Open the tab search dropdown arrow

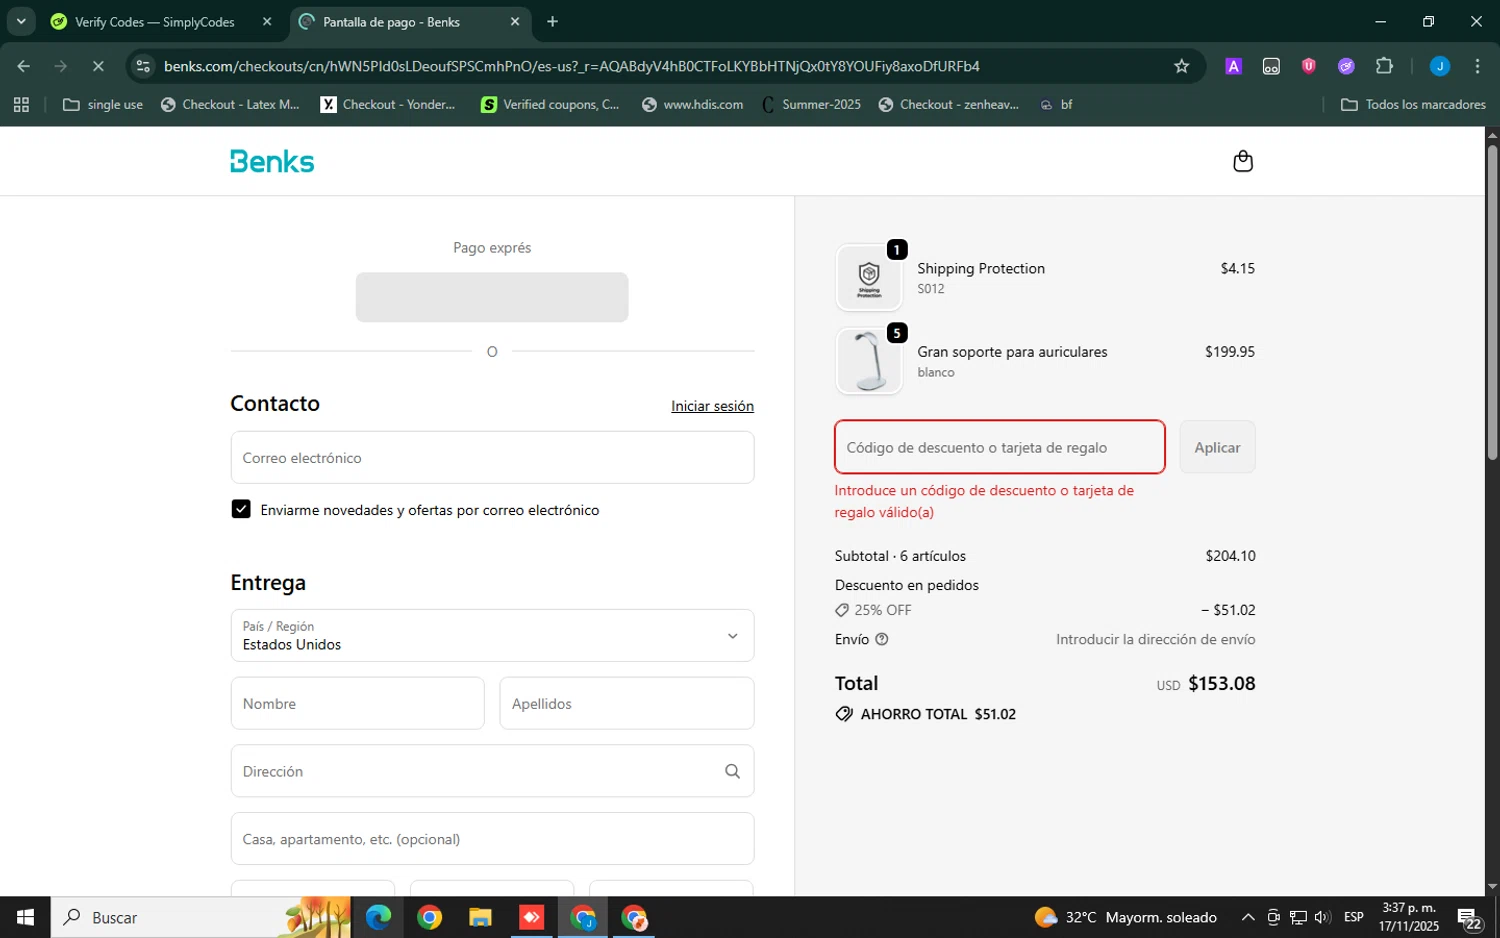pos(20,21)
